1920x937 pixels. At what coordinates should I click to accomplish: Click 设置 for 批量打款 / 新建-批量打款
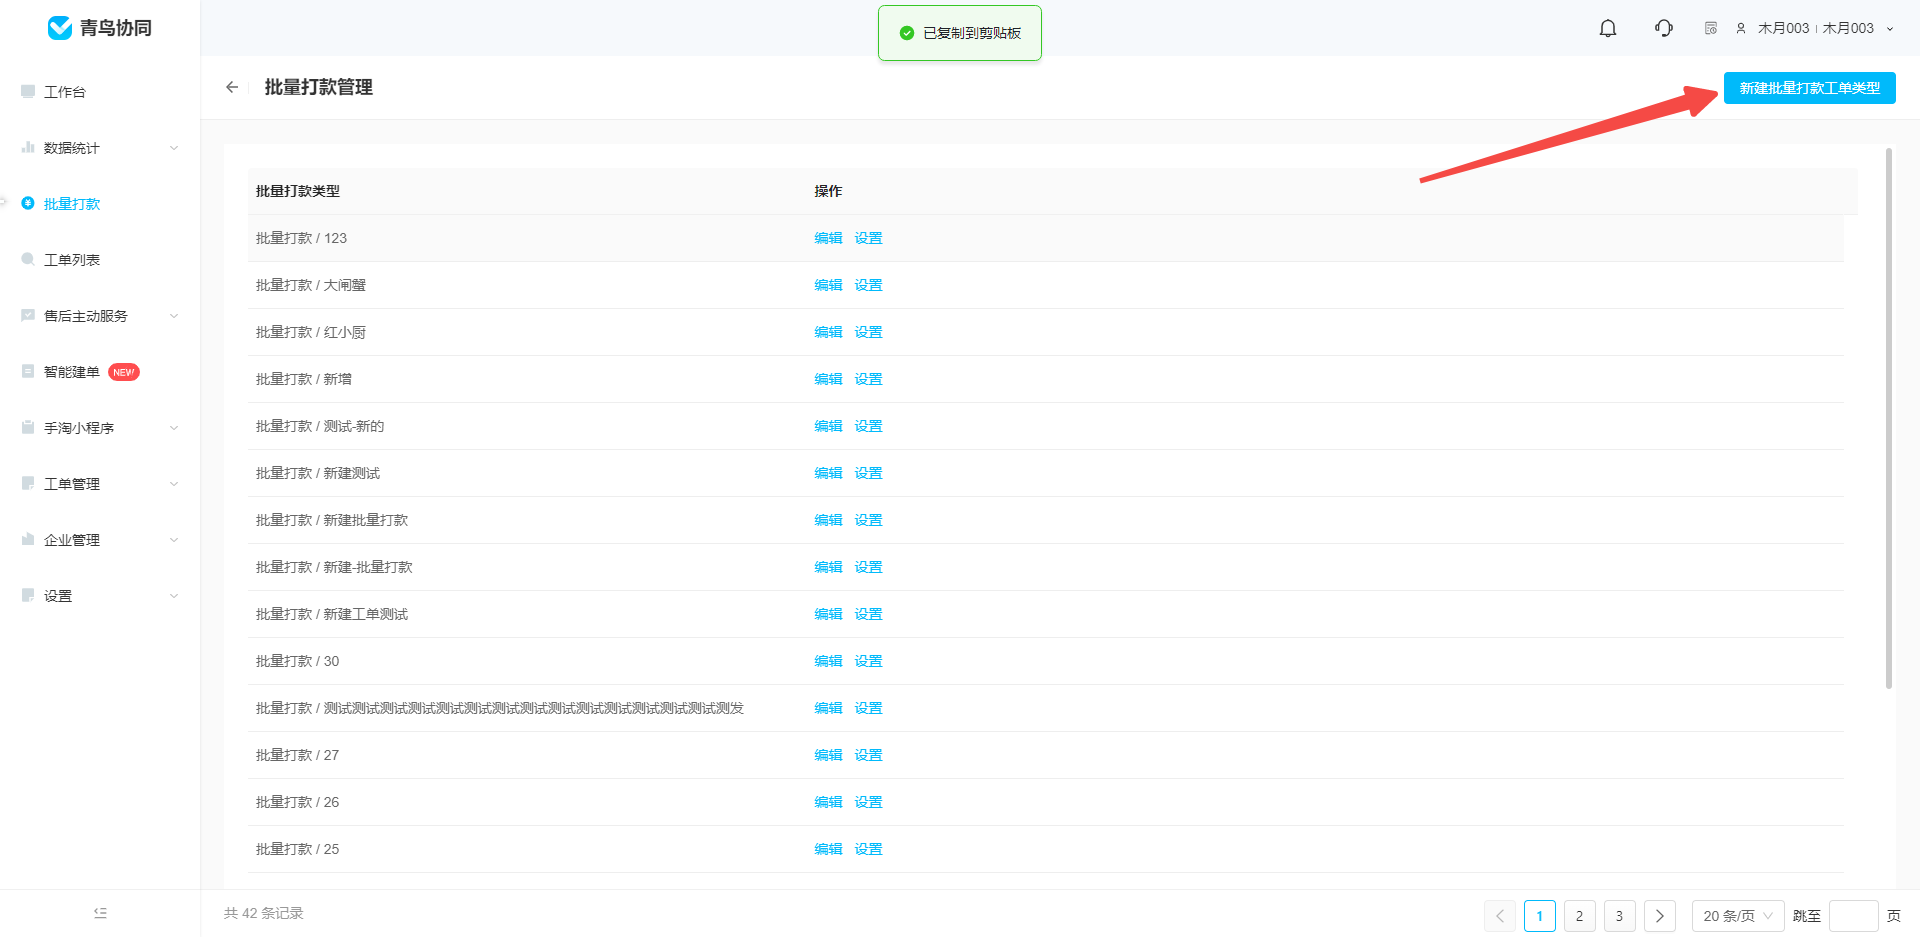(x=868, y=567)
